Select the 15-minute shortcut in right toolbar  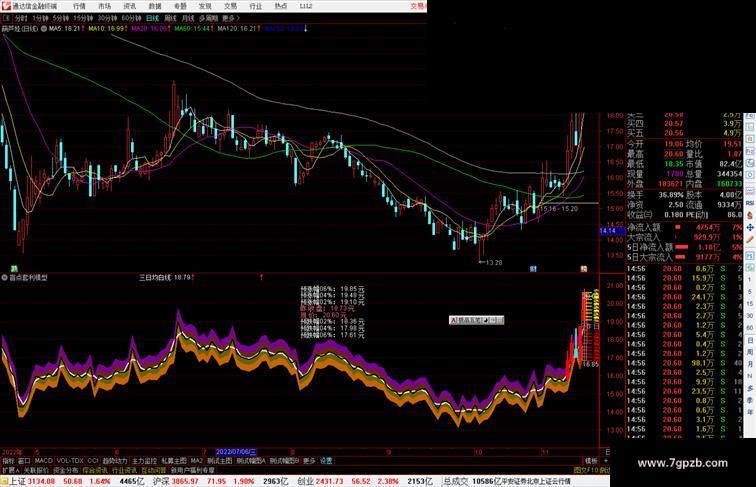point(750,304)
